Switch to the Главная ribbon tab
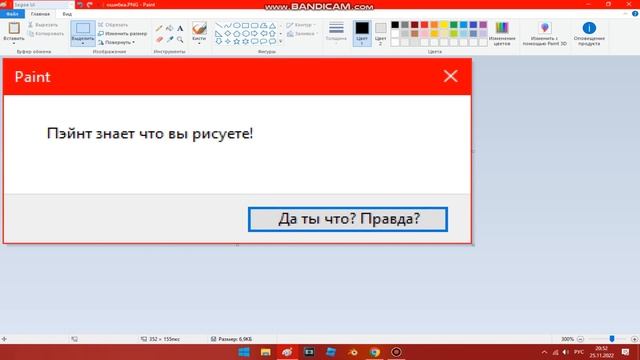Screen dimensions: 640x360 [x=40, y=14]
